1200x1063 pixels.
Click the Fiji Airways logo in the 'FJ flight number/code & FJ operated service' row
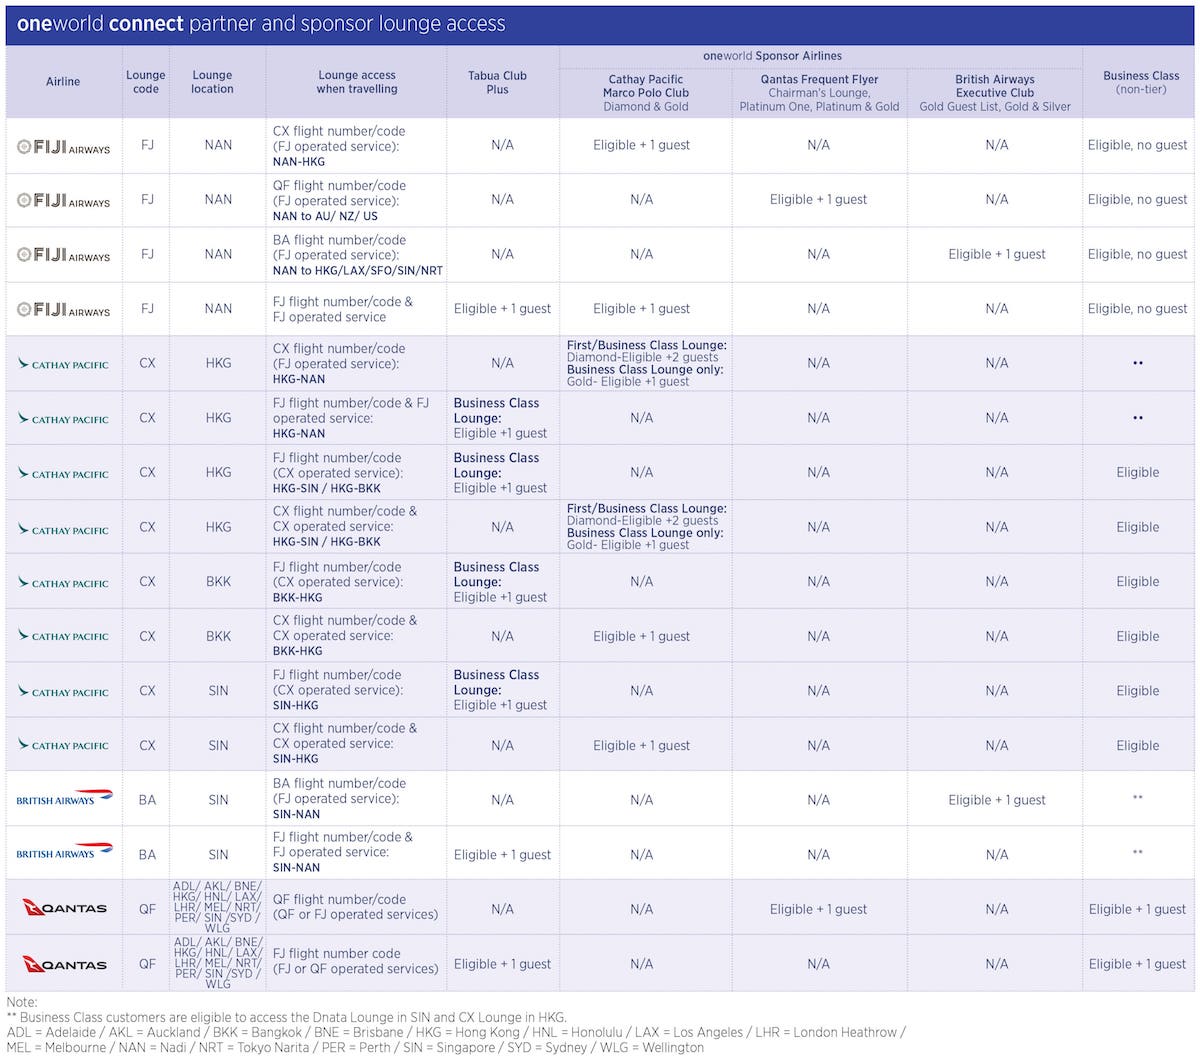click(63, 309)
